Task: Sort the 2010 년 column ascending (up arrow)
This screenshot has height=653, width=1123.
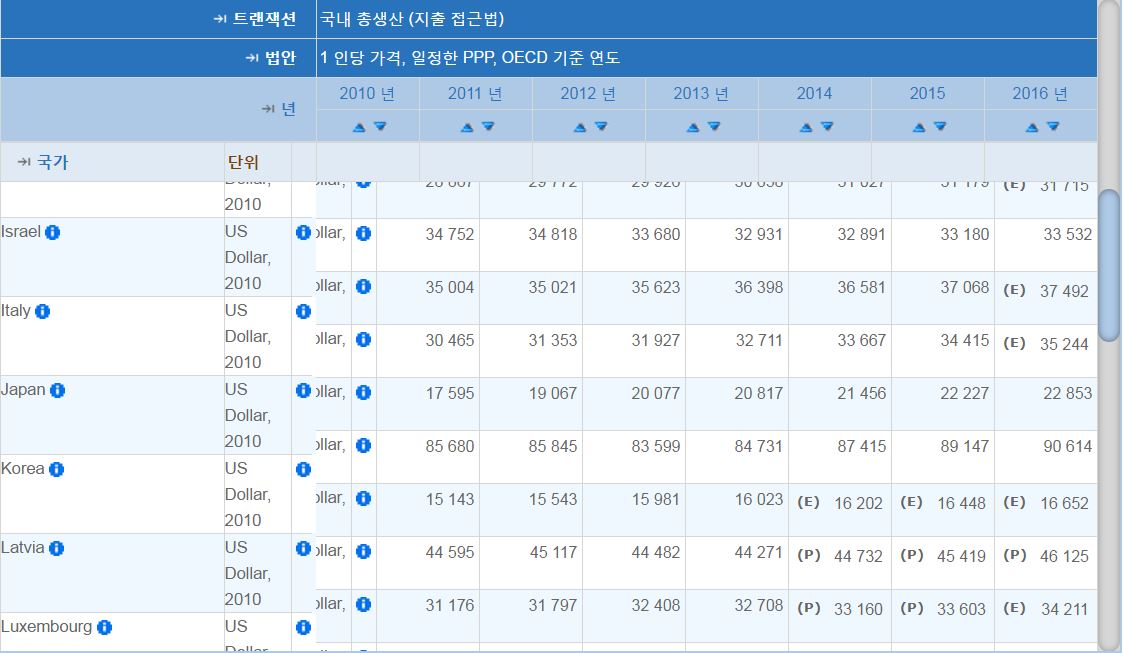Action: click(x=360, y=127)
